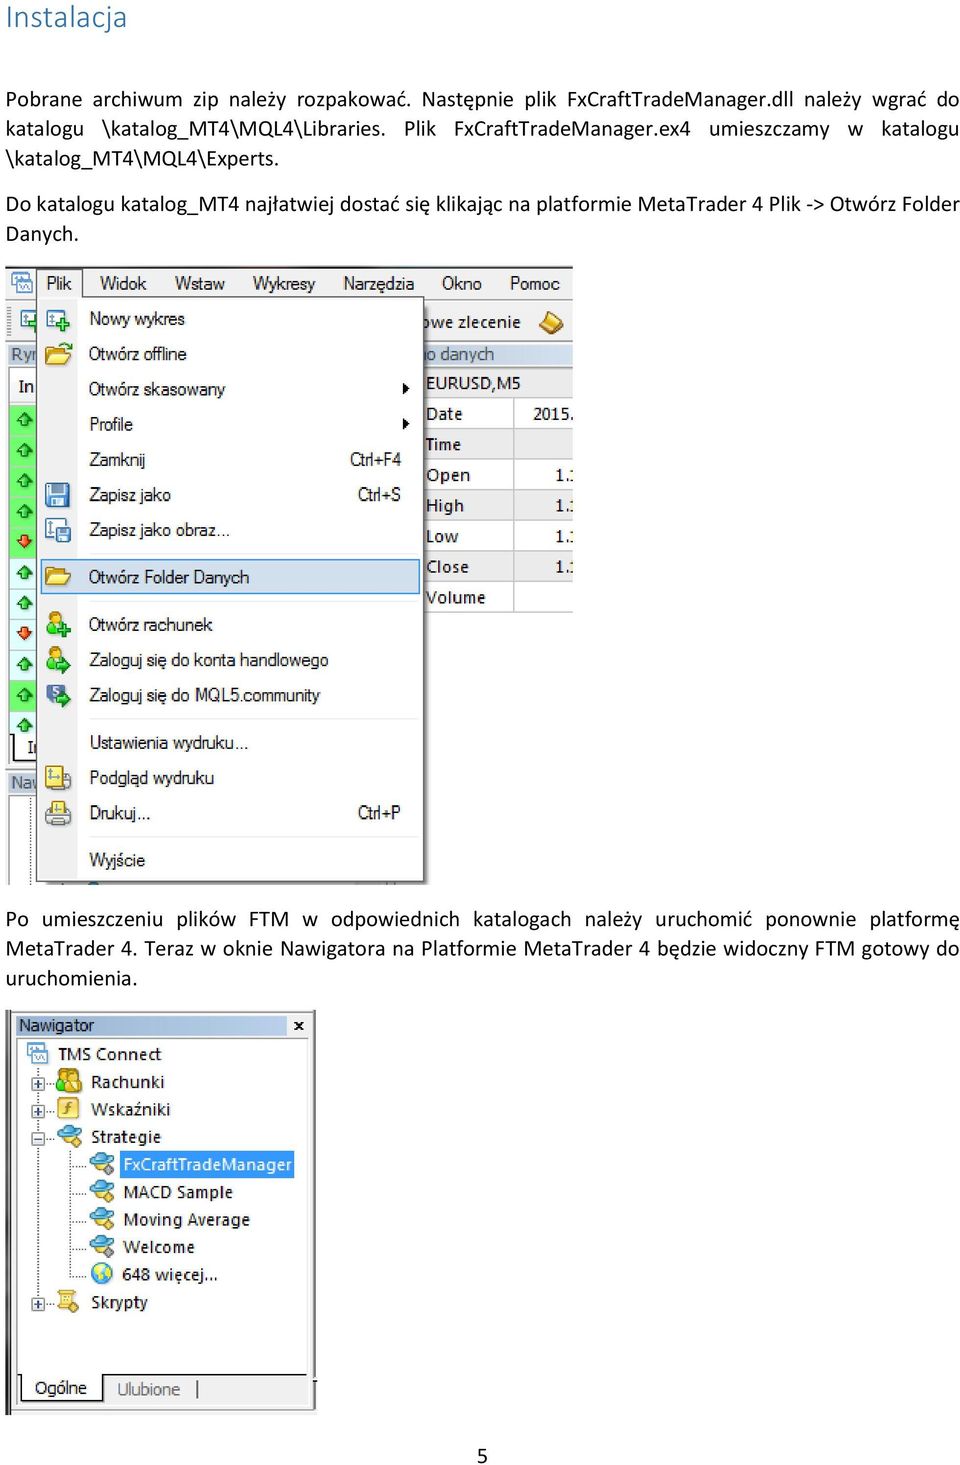This screenshot has height=1465, width=960.
Task: Click the MACD Sample expert icon
Action: click(x=102, y=1191)
